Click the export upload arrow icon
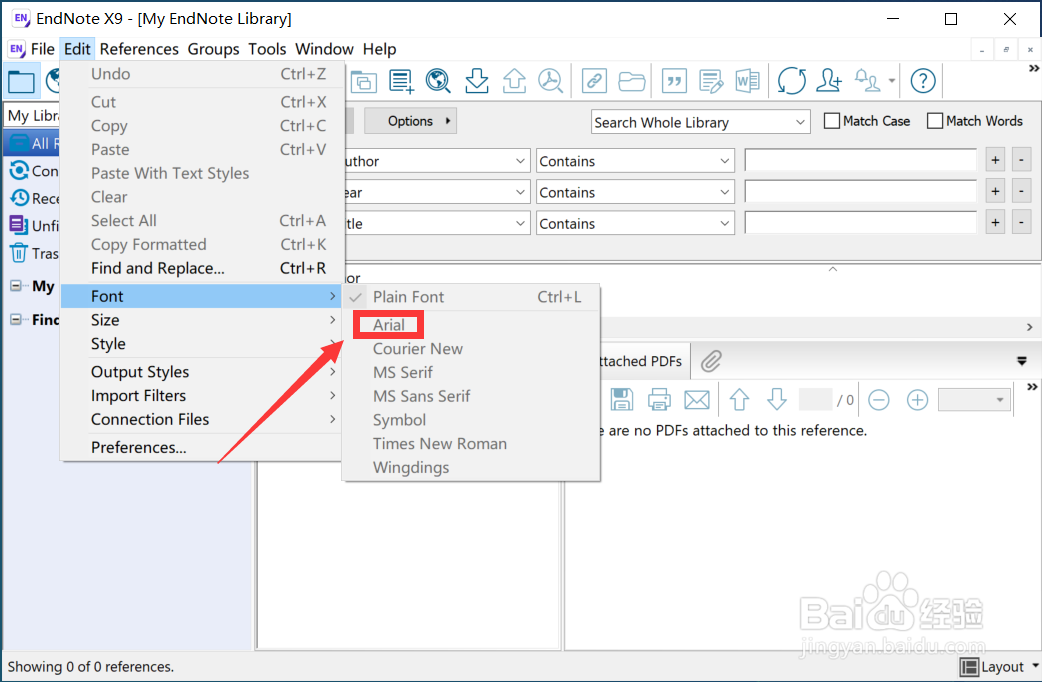1042x682 pixels. (514, 81)
